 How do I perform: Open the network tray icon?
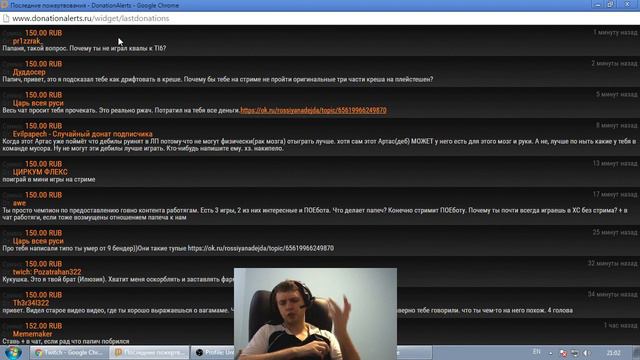point(575,353)
